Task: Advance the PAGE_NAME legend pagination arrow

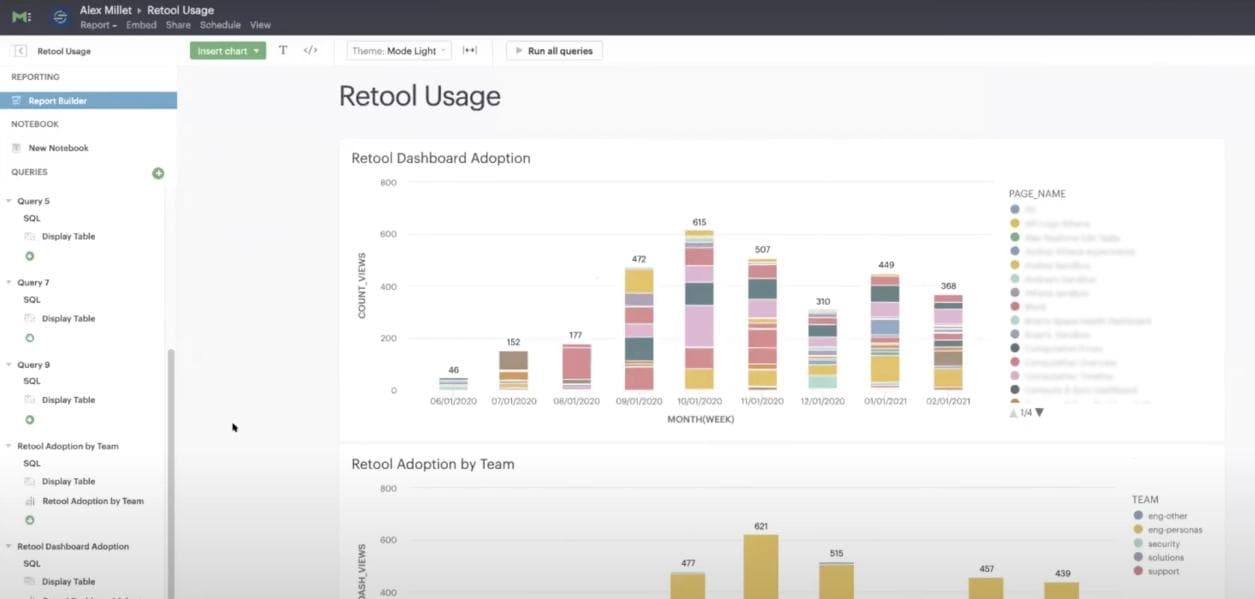Action: 1039,411
